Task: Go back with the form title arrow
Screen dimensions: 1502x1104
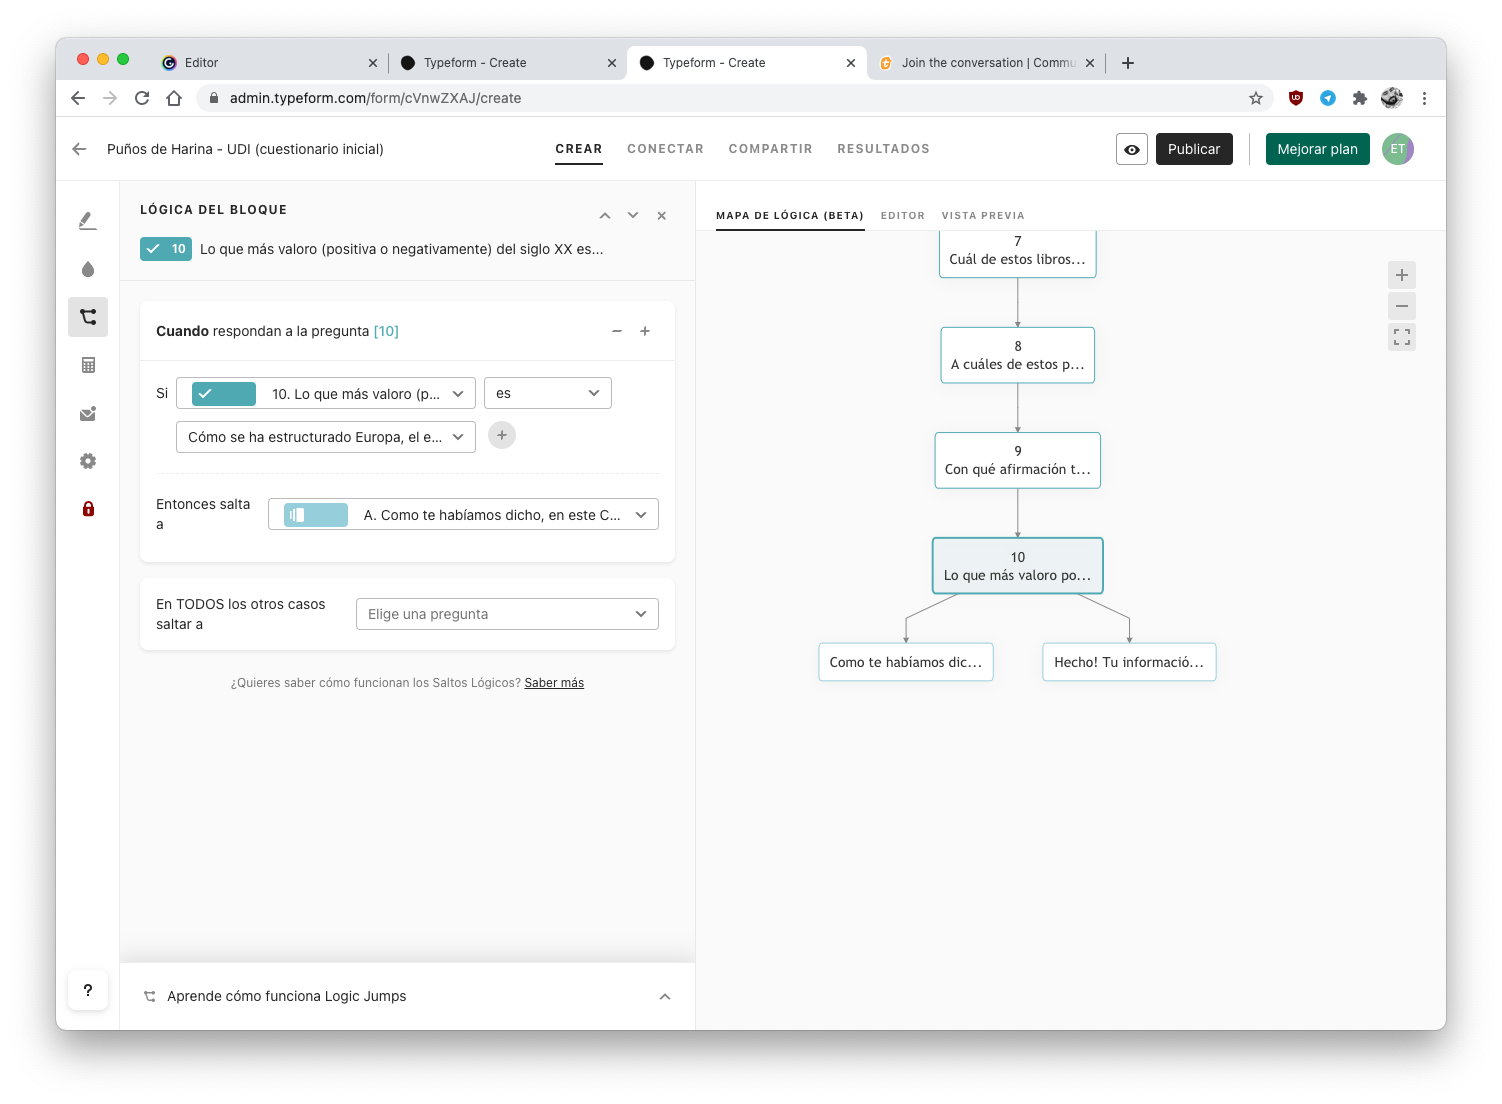Action: click(x=79, y=149)
